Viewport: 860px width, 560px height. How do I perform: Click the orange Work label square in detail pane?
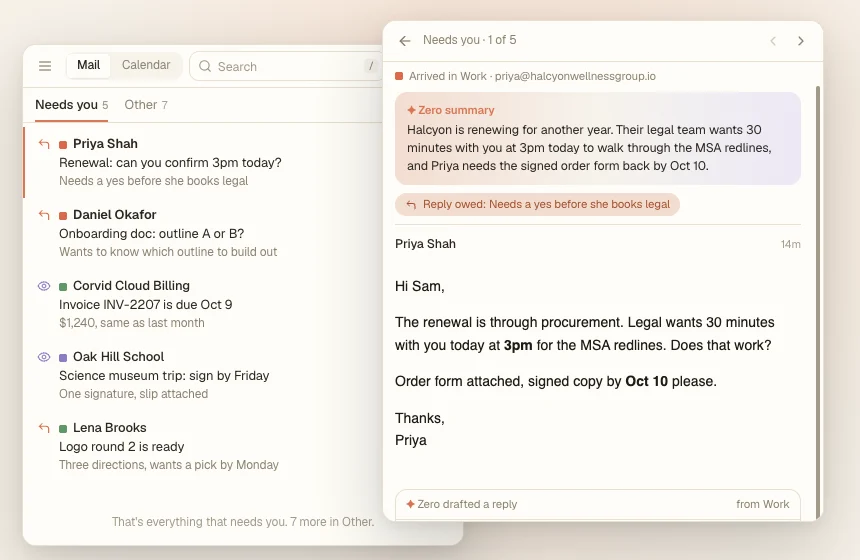(x=399, y=76)
